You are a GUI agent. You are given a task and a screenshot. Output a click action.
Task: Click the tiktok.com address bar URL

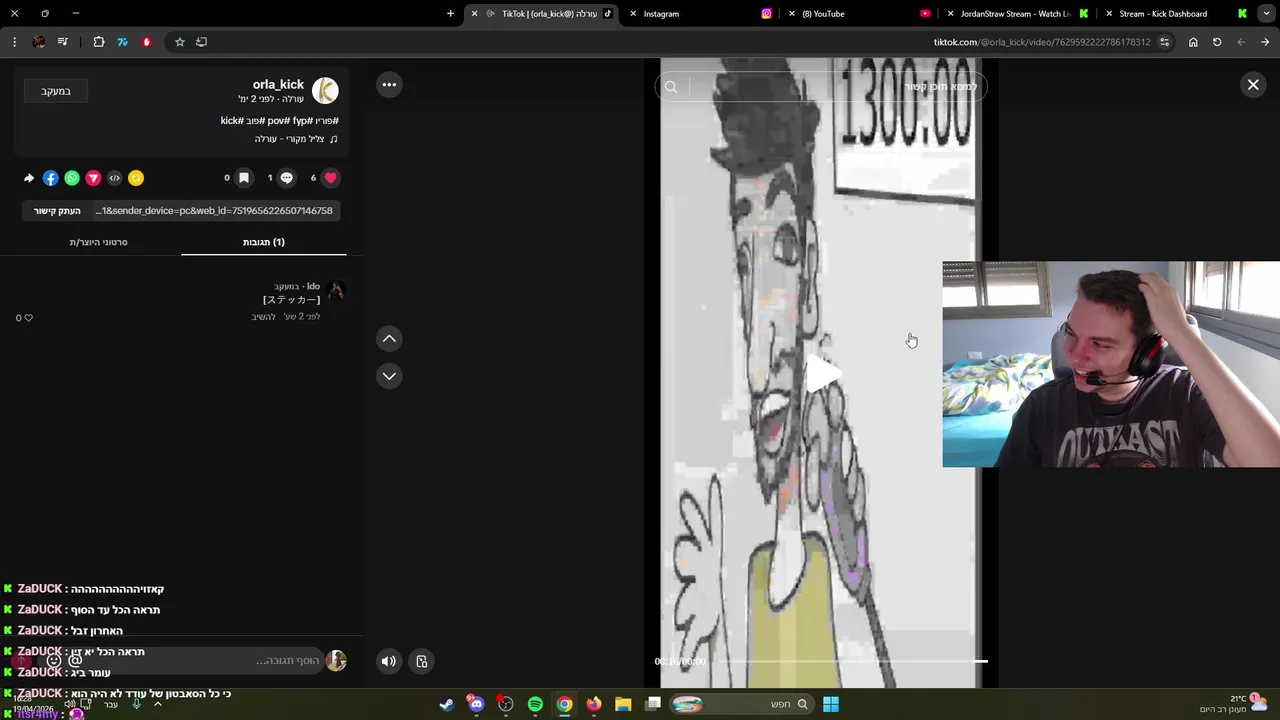tap(1042, 42)
